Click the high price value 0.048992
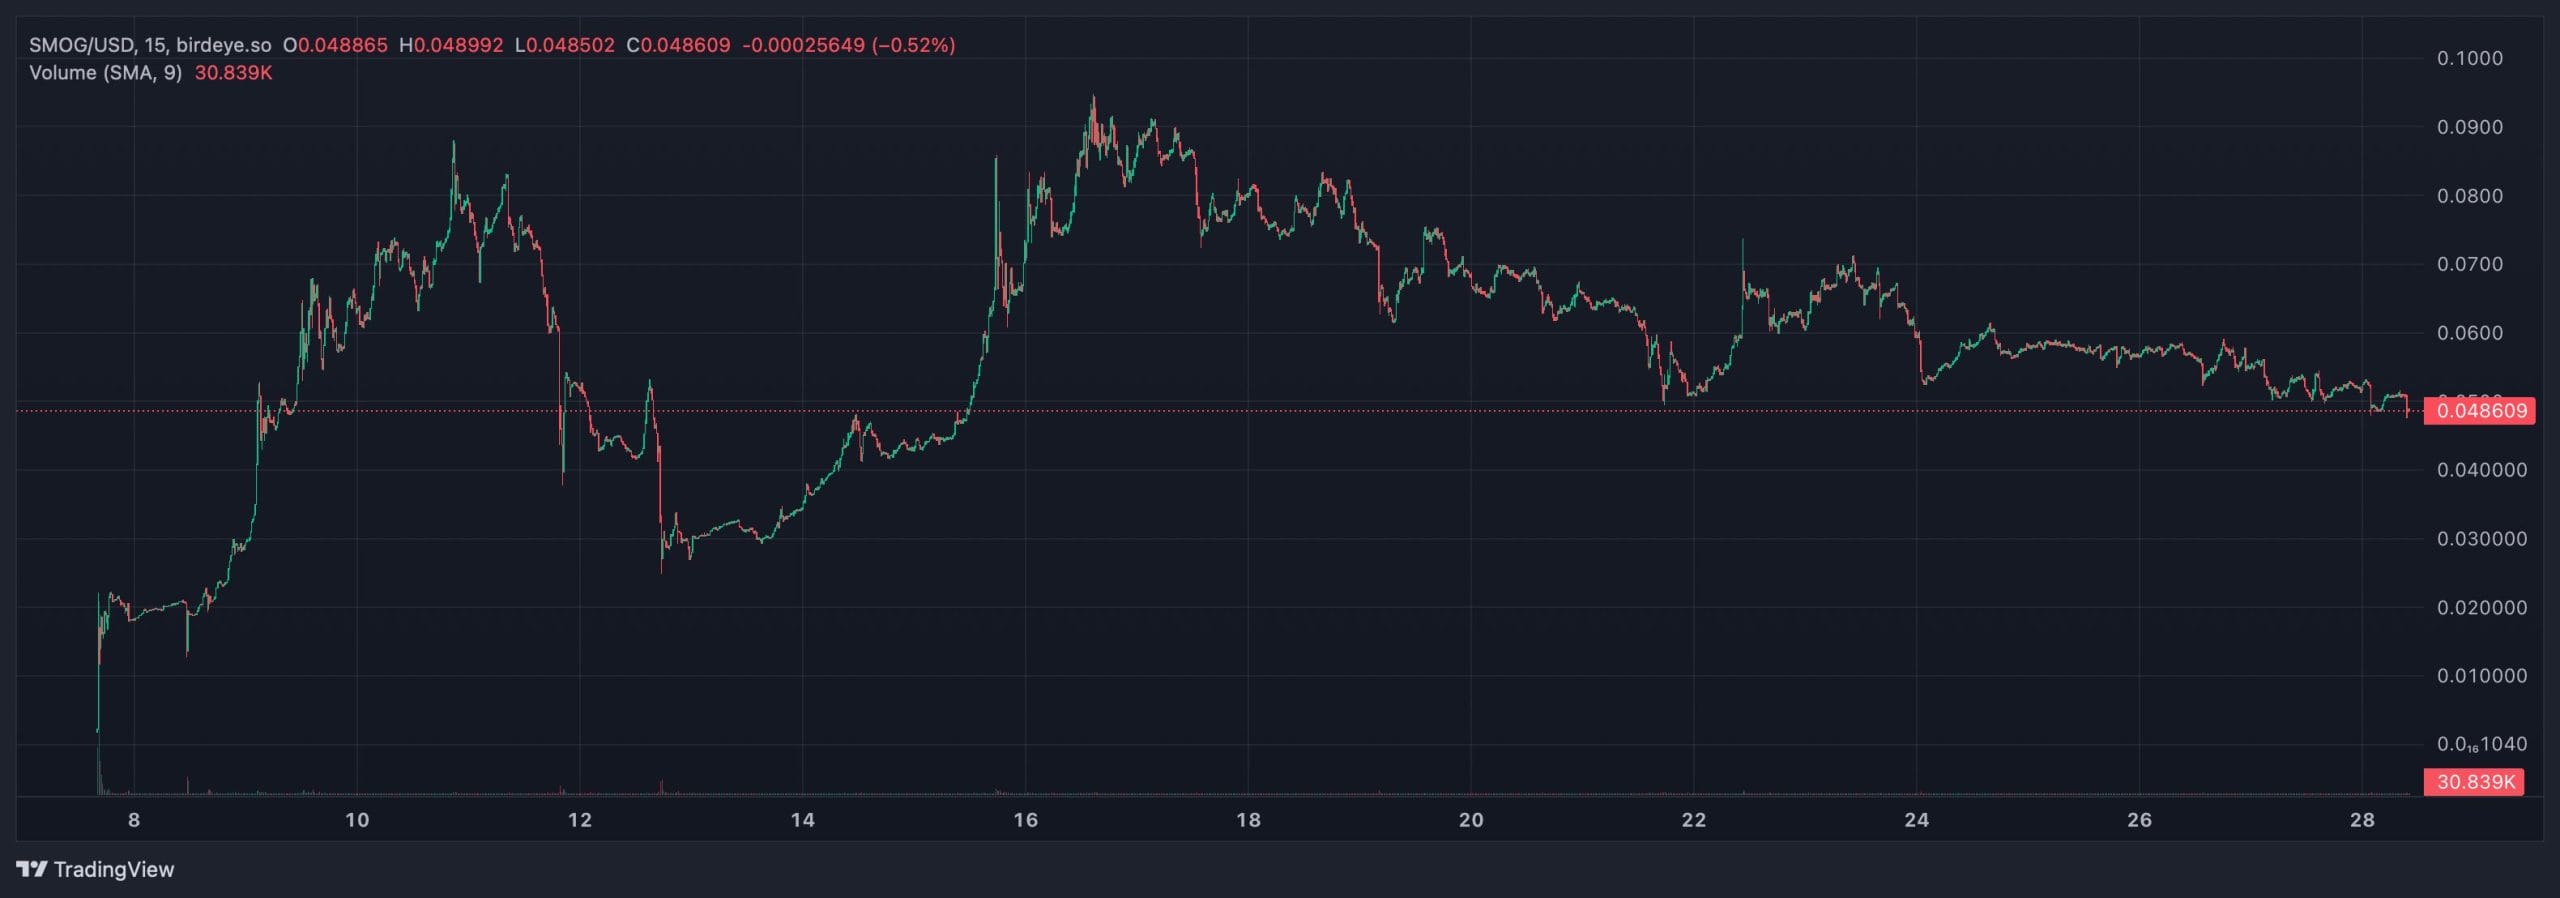2560x898 pixels. (458, 45)
